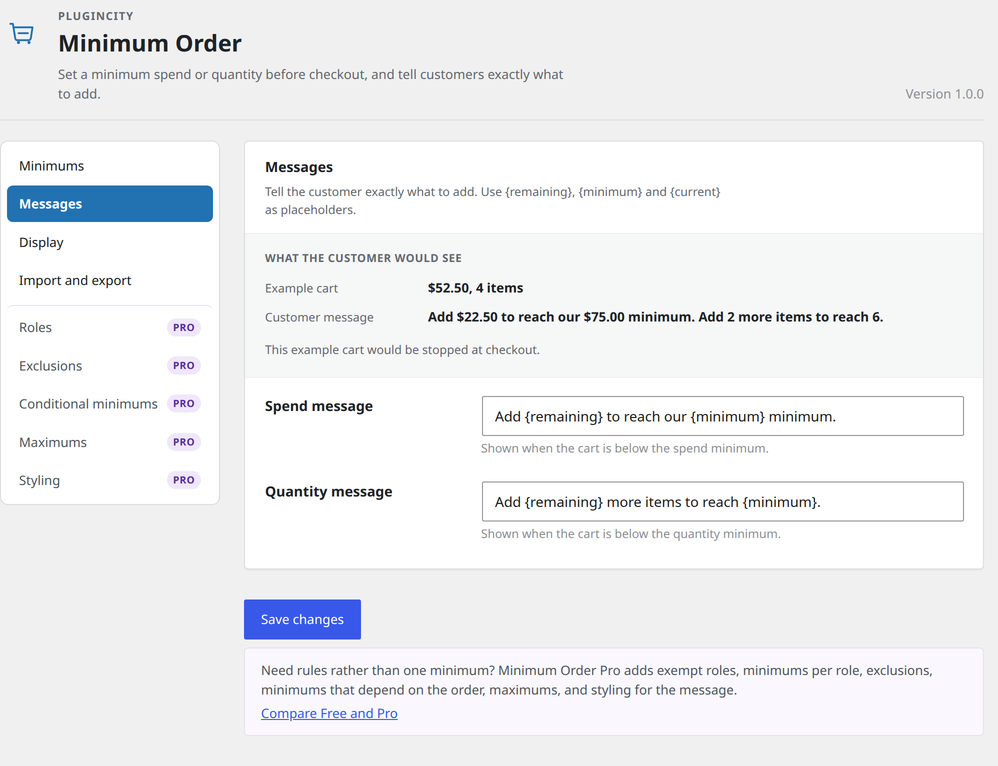Click the placeholders description under Messages
The height and width of the screenshot is (766, 998).
[x=493, y=201]
